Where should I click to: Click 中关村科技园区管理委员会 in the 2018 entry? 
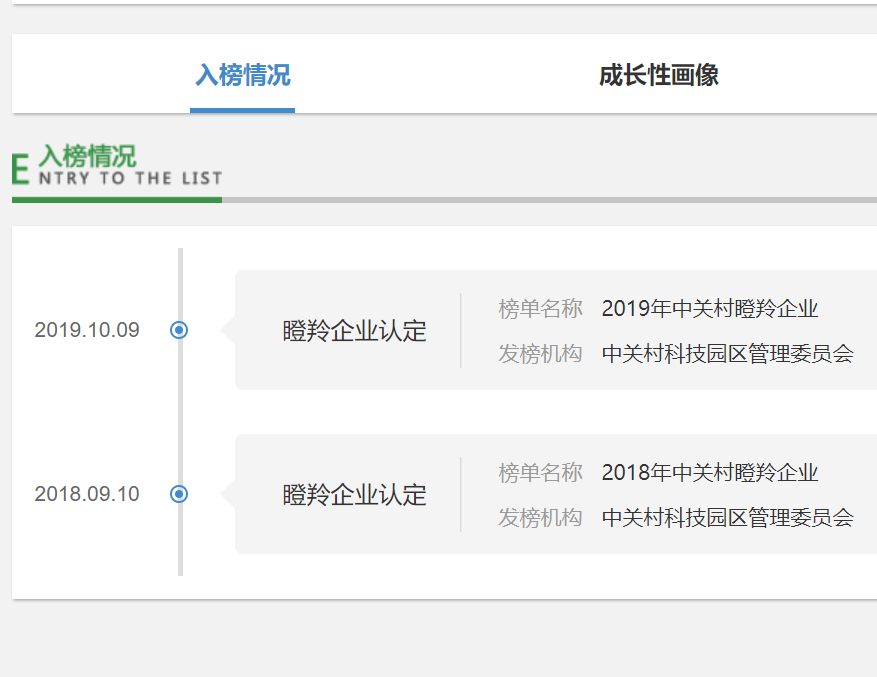pos(729,518)
